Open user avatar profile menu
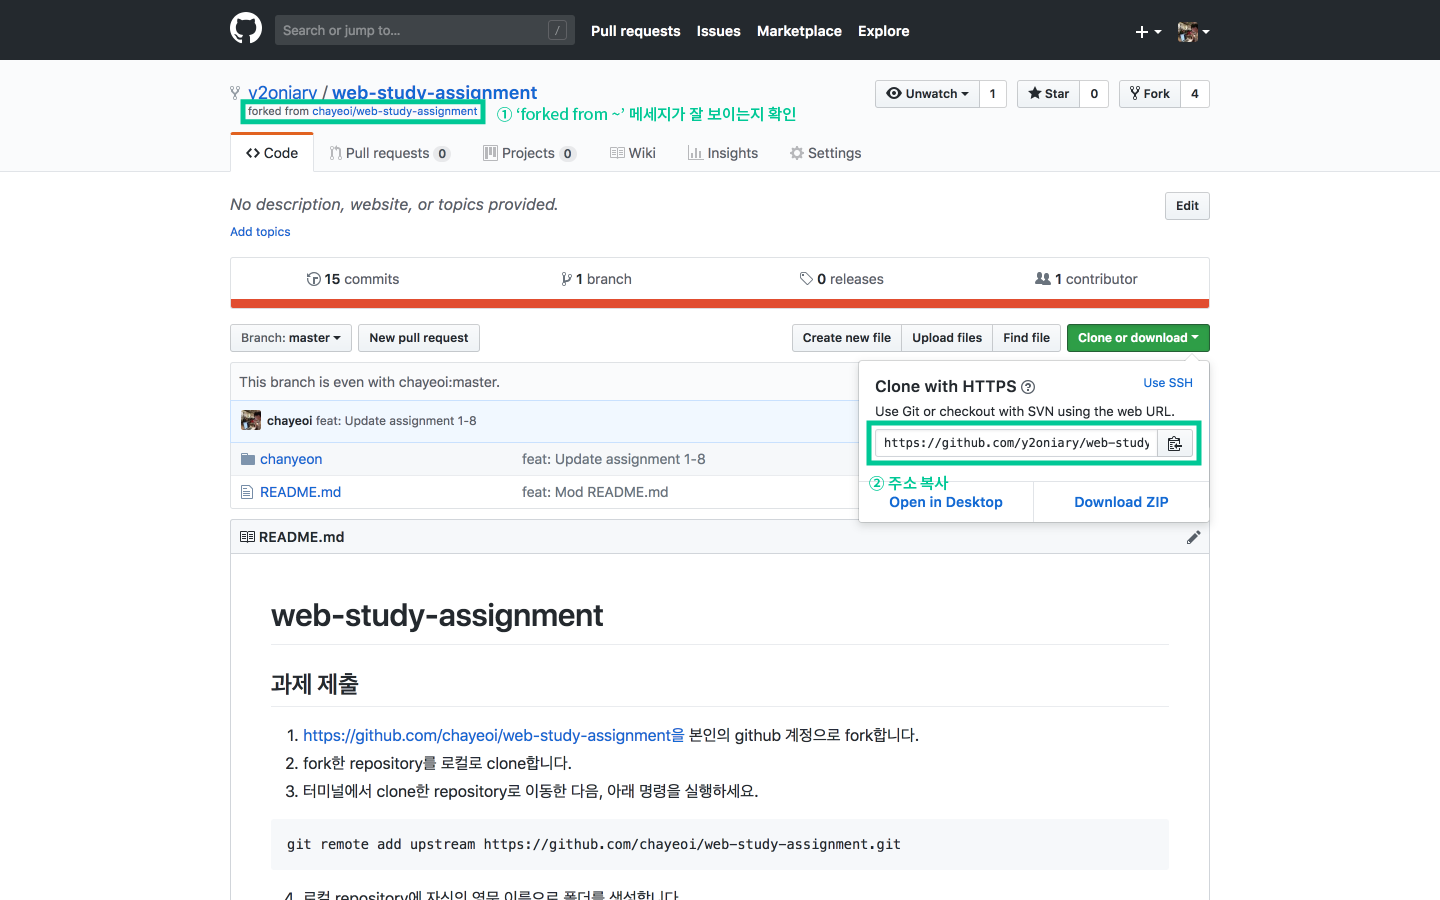The image size is (1440, 900). [x=1193, y=32]
